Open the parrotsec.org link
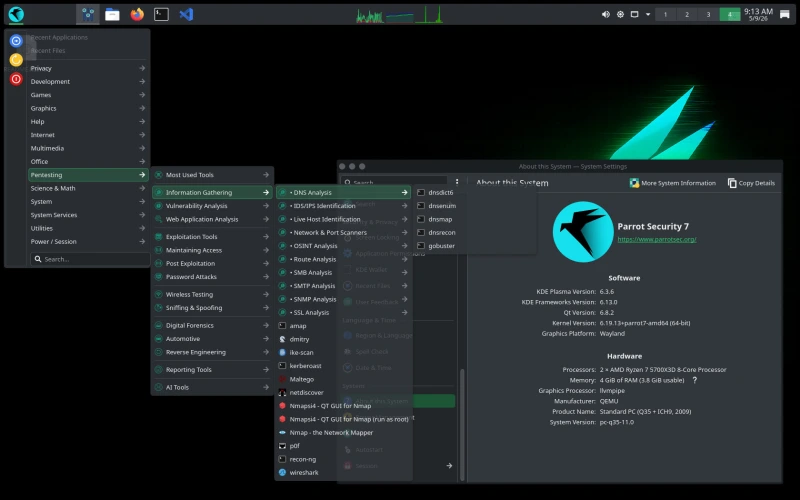 pos(657,239)
